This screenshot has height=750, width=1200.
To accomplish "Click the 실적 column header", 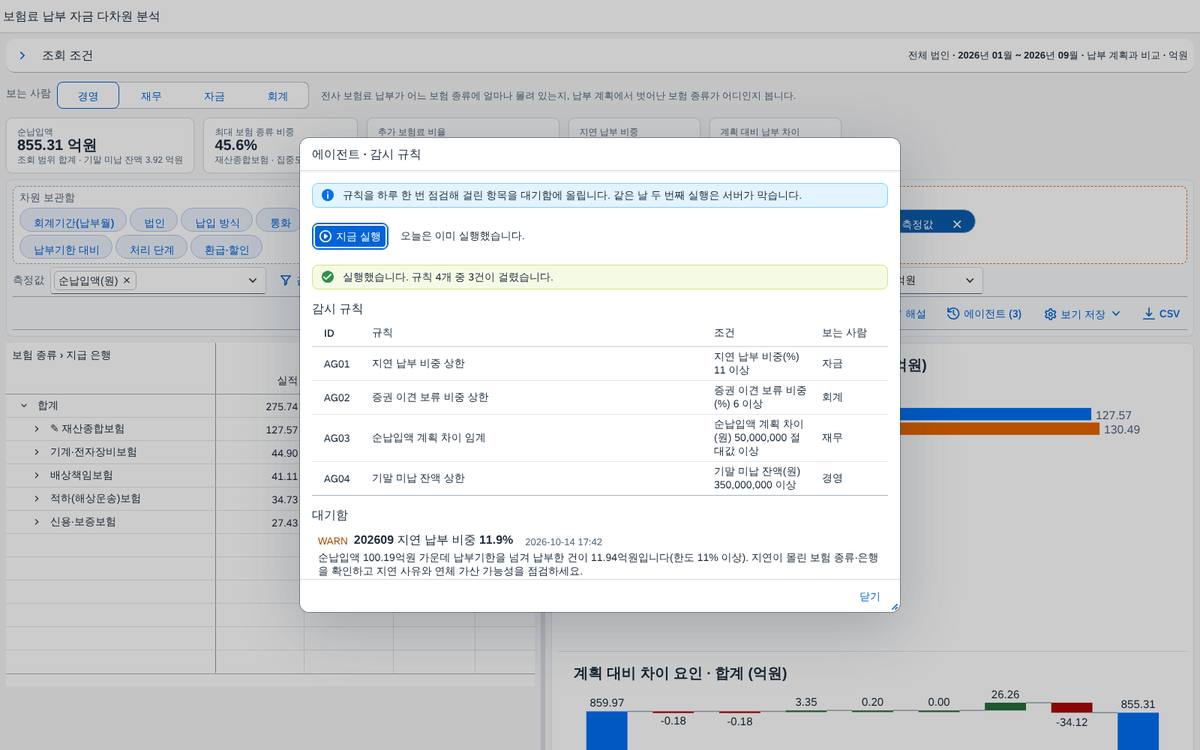I will (260, 380).
